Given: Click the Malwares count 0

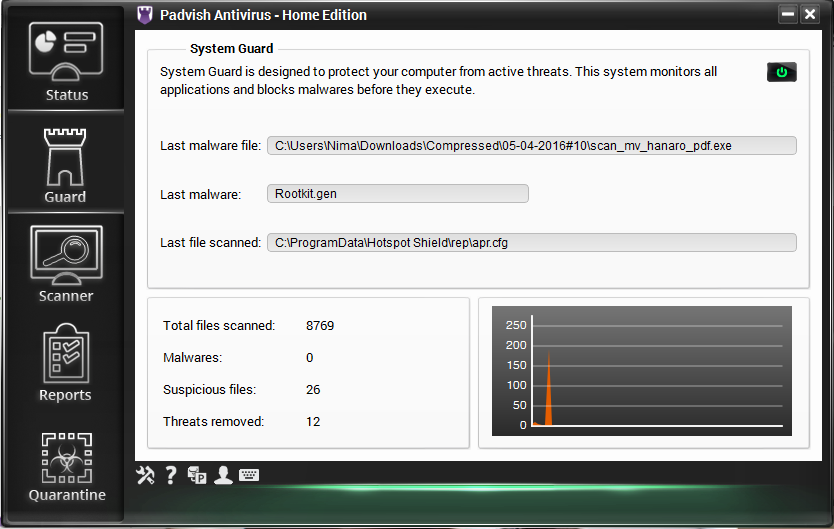Looking at the screenshot, I should click(310, 358).
